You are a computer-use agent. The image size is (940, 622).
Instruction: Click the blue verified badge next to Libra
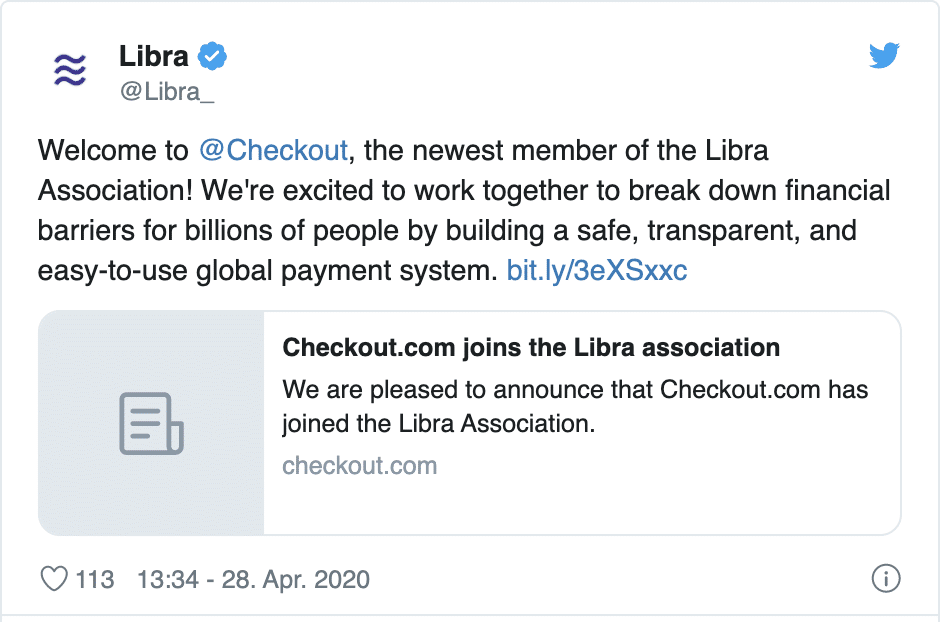212,56
